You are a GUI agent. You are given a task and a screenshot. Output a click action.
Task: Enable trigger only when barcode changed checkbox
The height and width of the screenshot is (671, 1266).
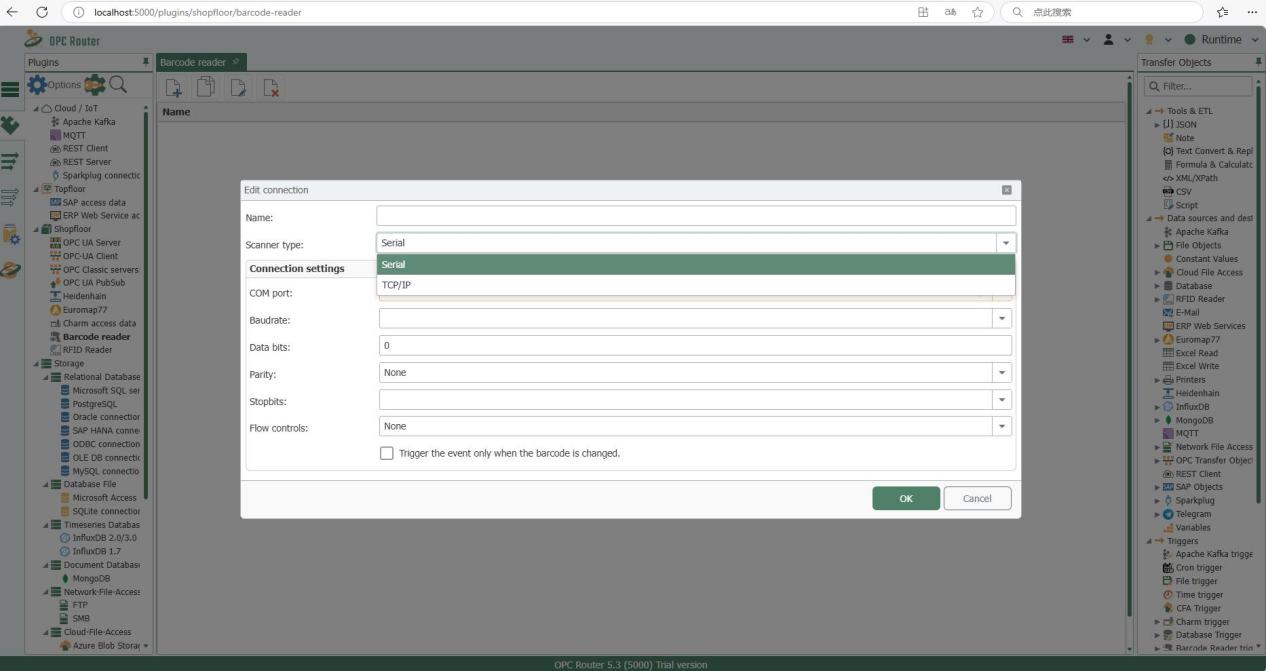(387, 453)
